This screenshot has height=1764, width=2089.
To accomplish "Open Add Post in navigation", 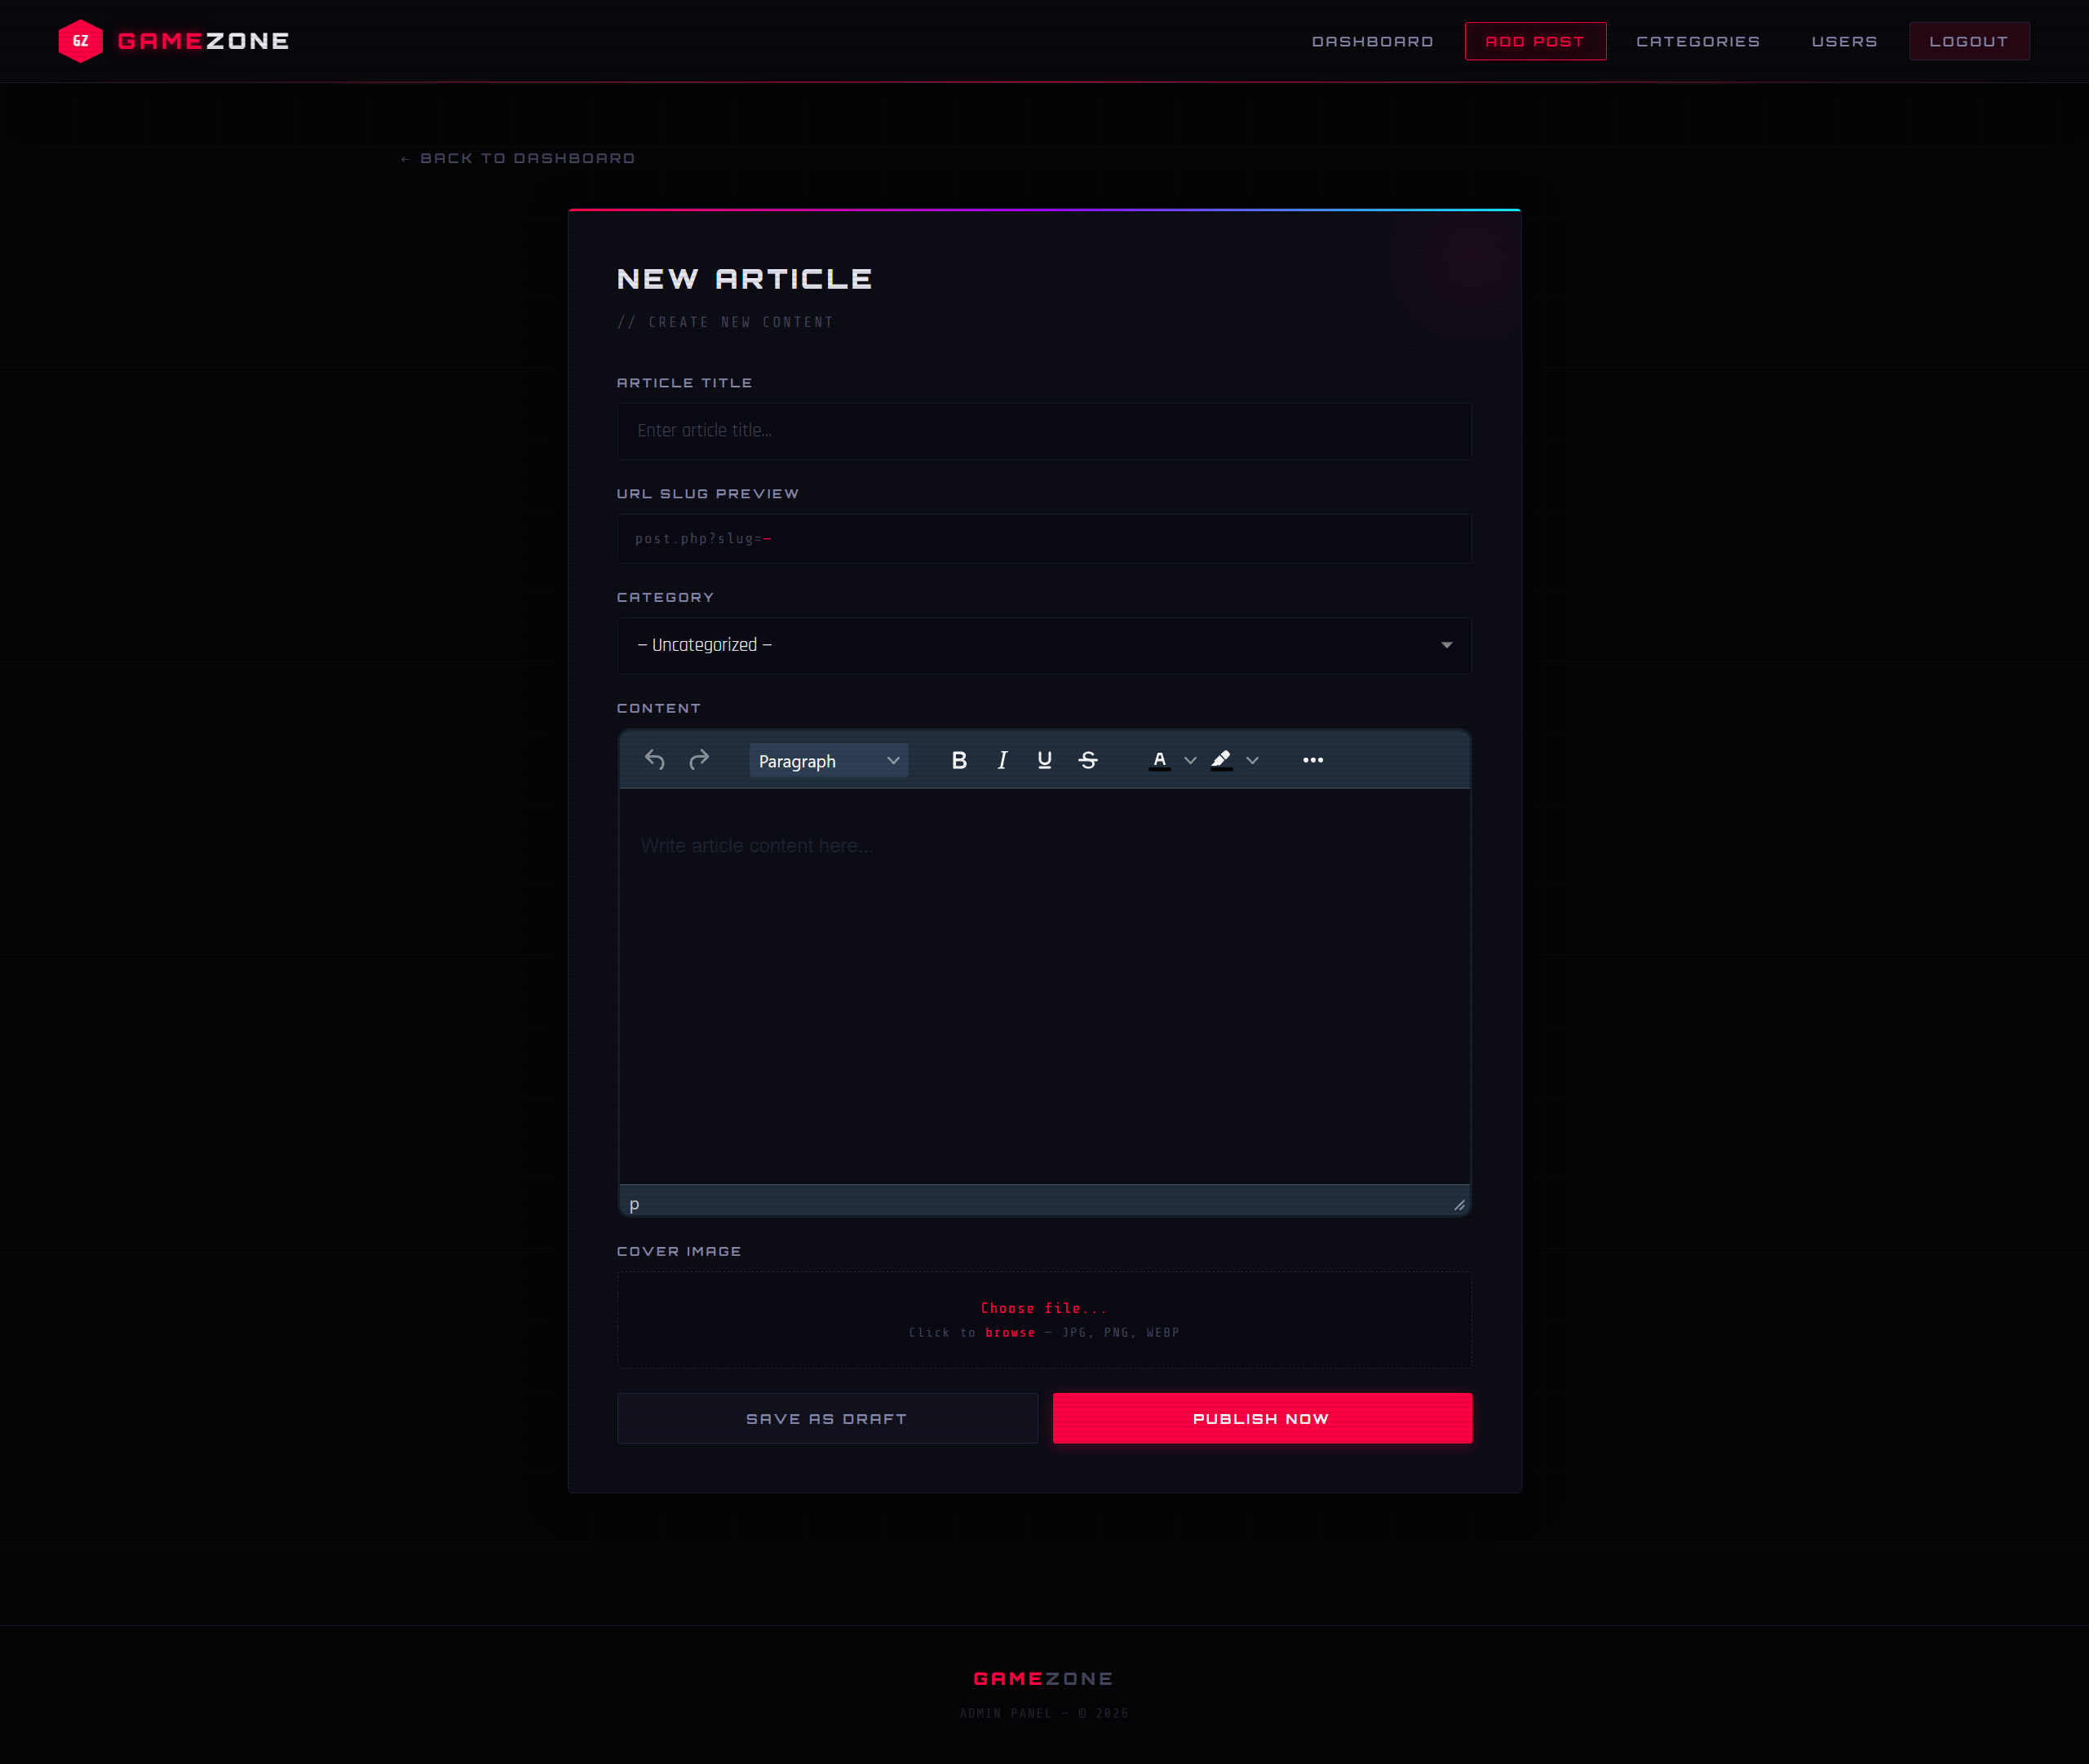I will 1535,41.
